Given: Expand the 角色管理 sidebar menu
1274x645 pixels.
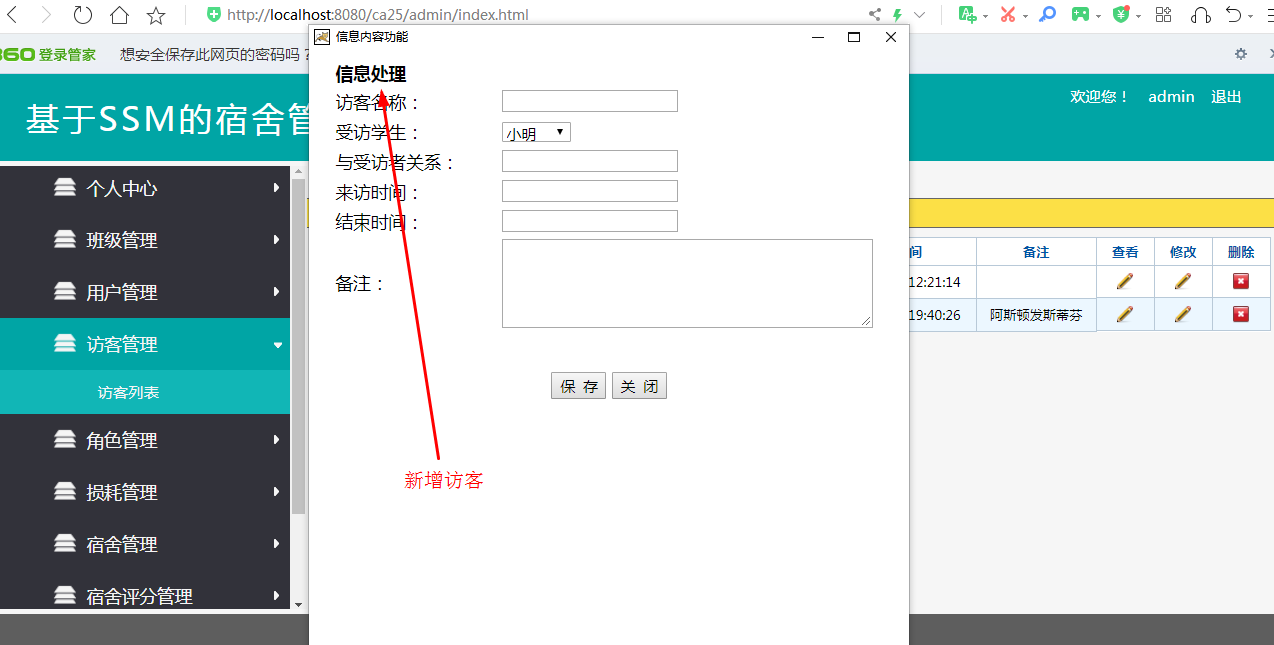Looking at the screenshot, I should 145,440.
